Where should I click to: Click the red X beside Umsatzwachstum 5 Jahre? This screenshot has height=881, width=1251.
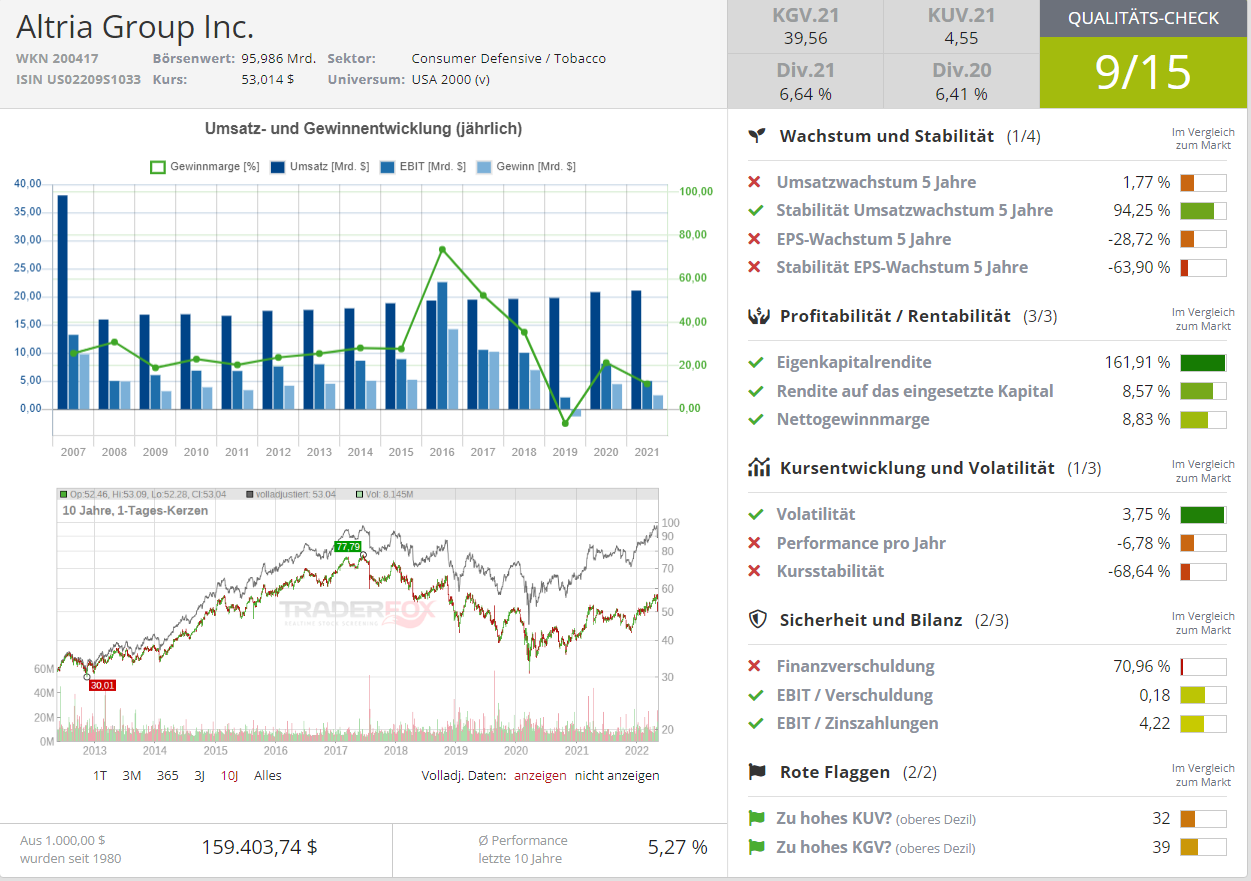[755, 182]
